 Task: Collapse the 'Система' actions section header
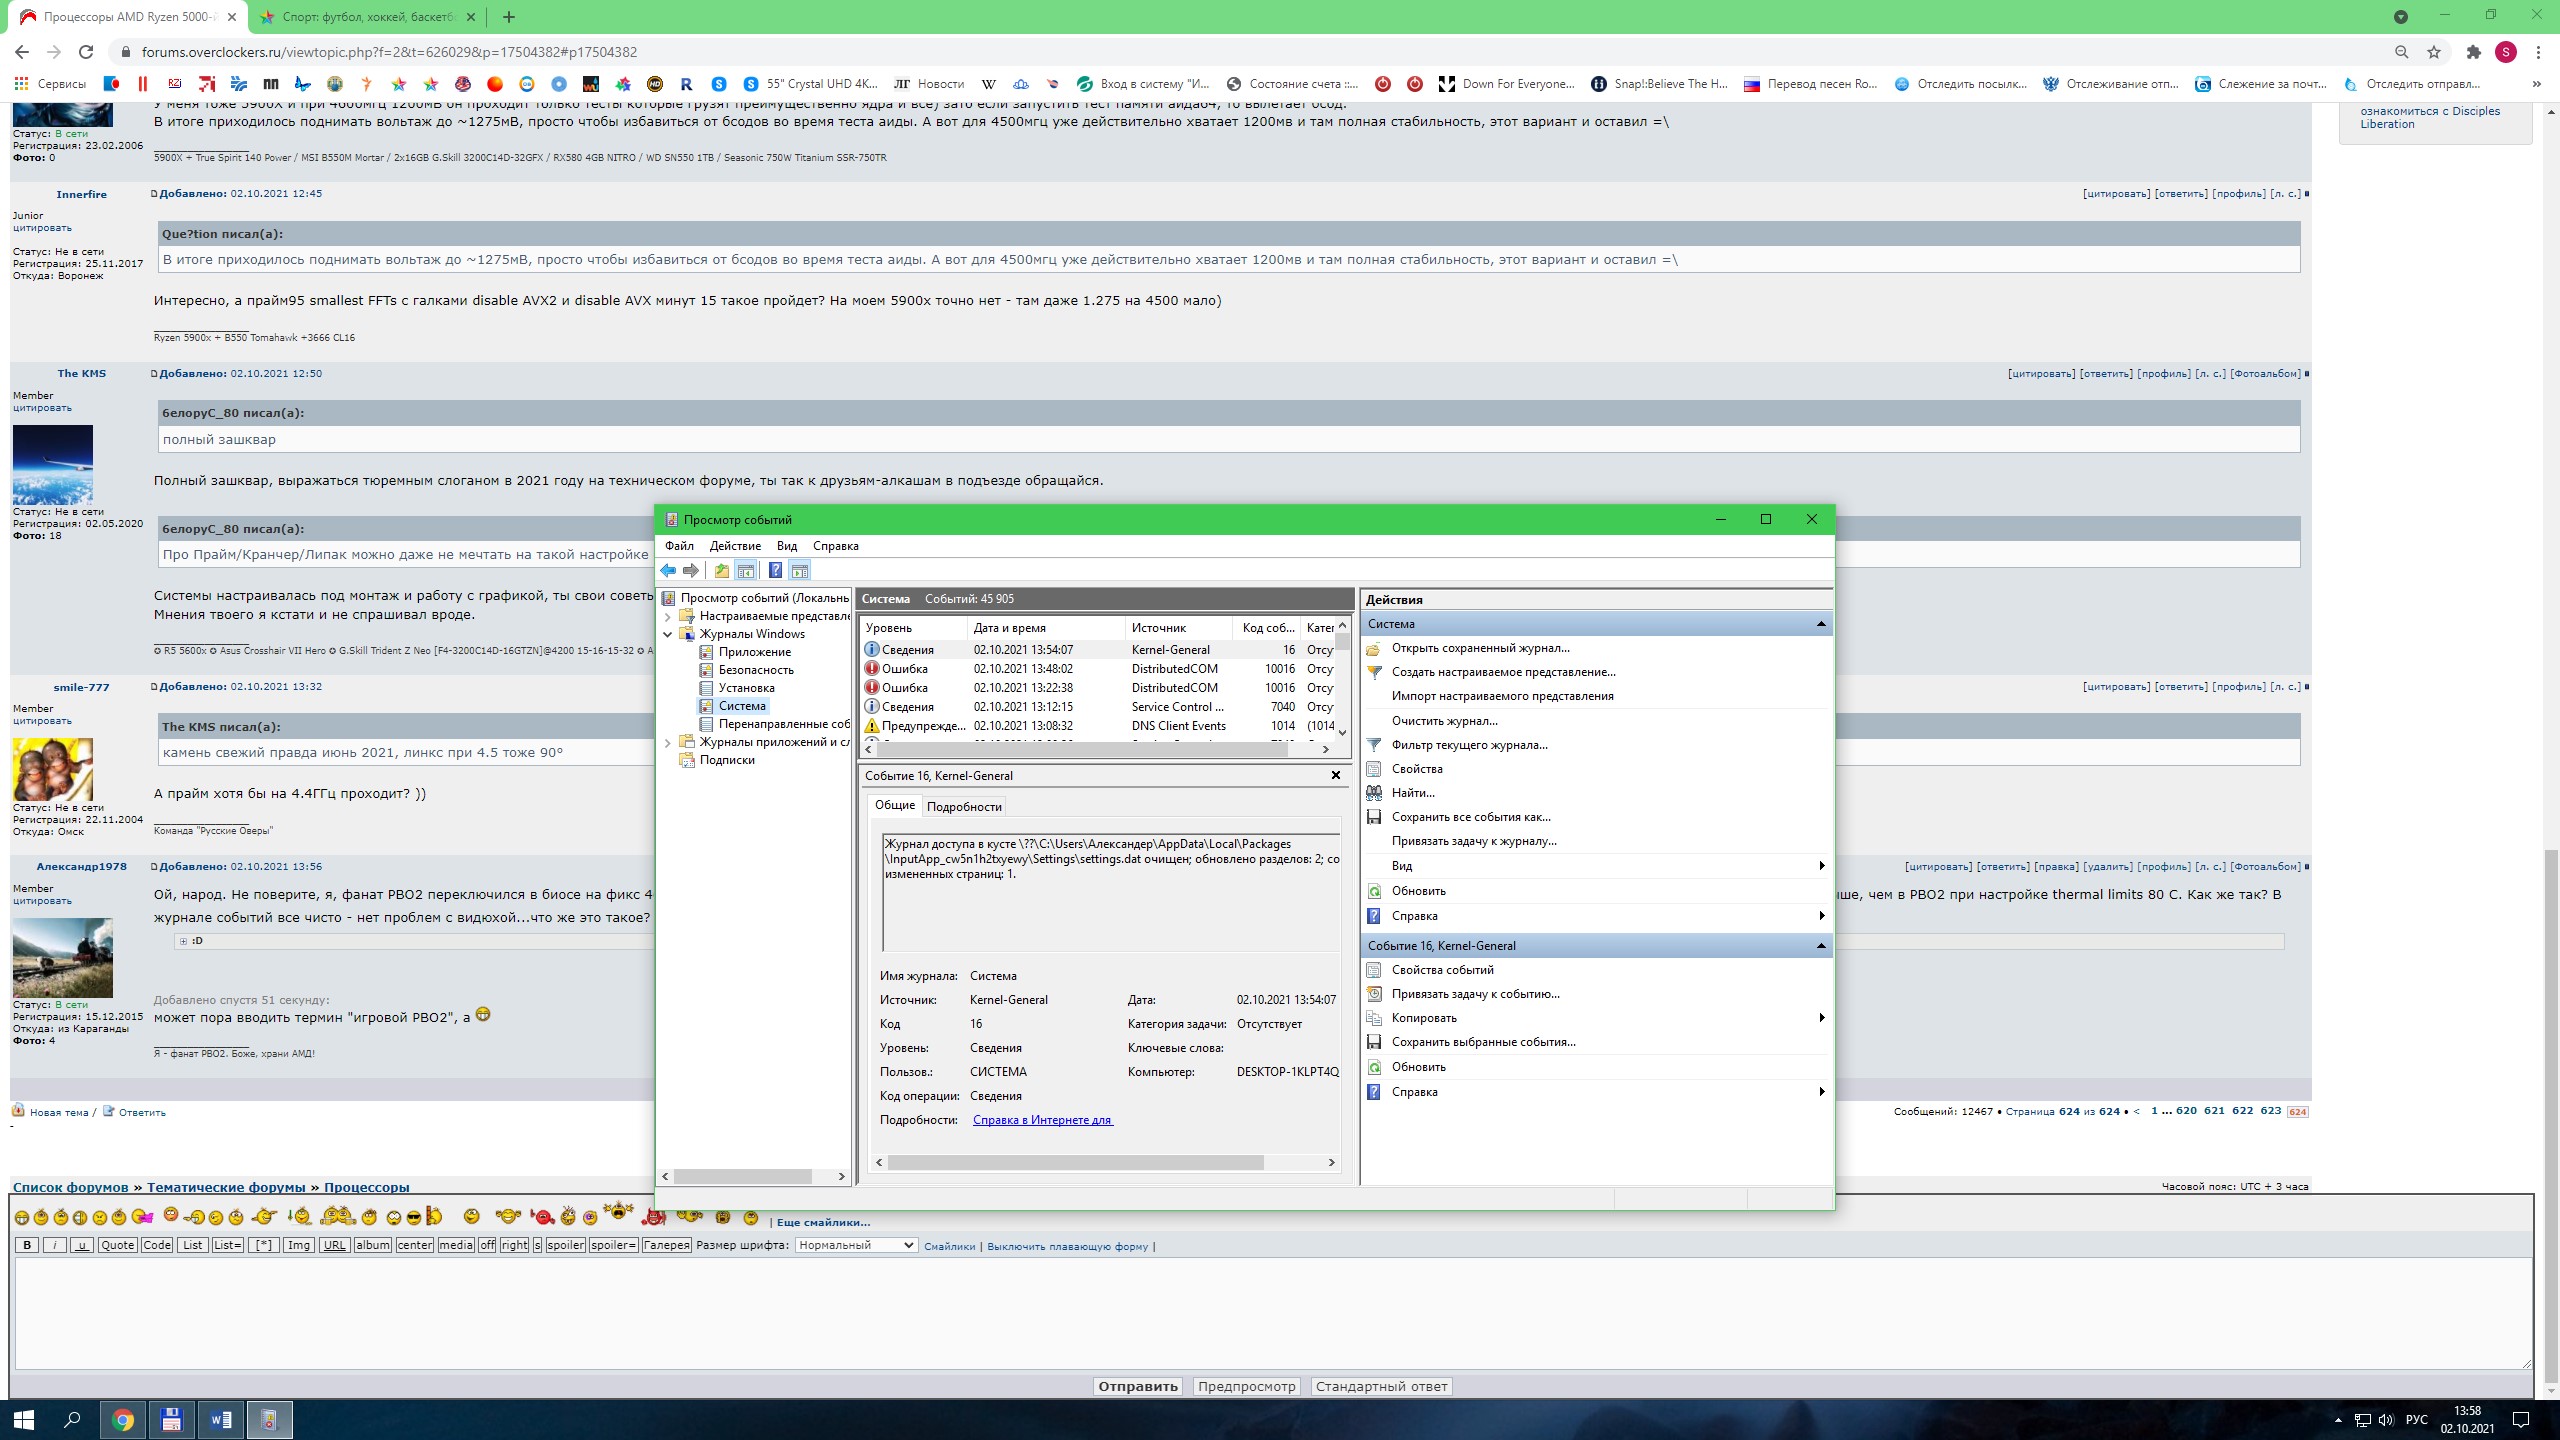pos(1820,624)
